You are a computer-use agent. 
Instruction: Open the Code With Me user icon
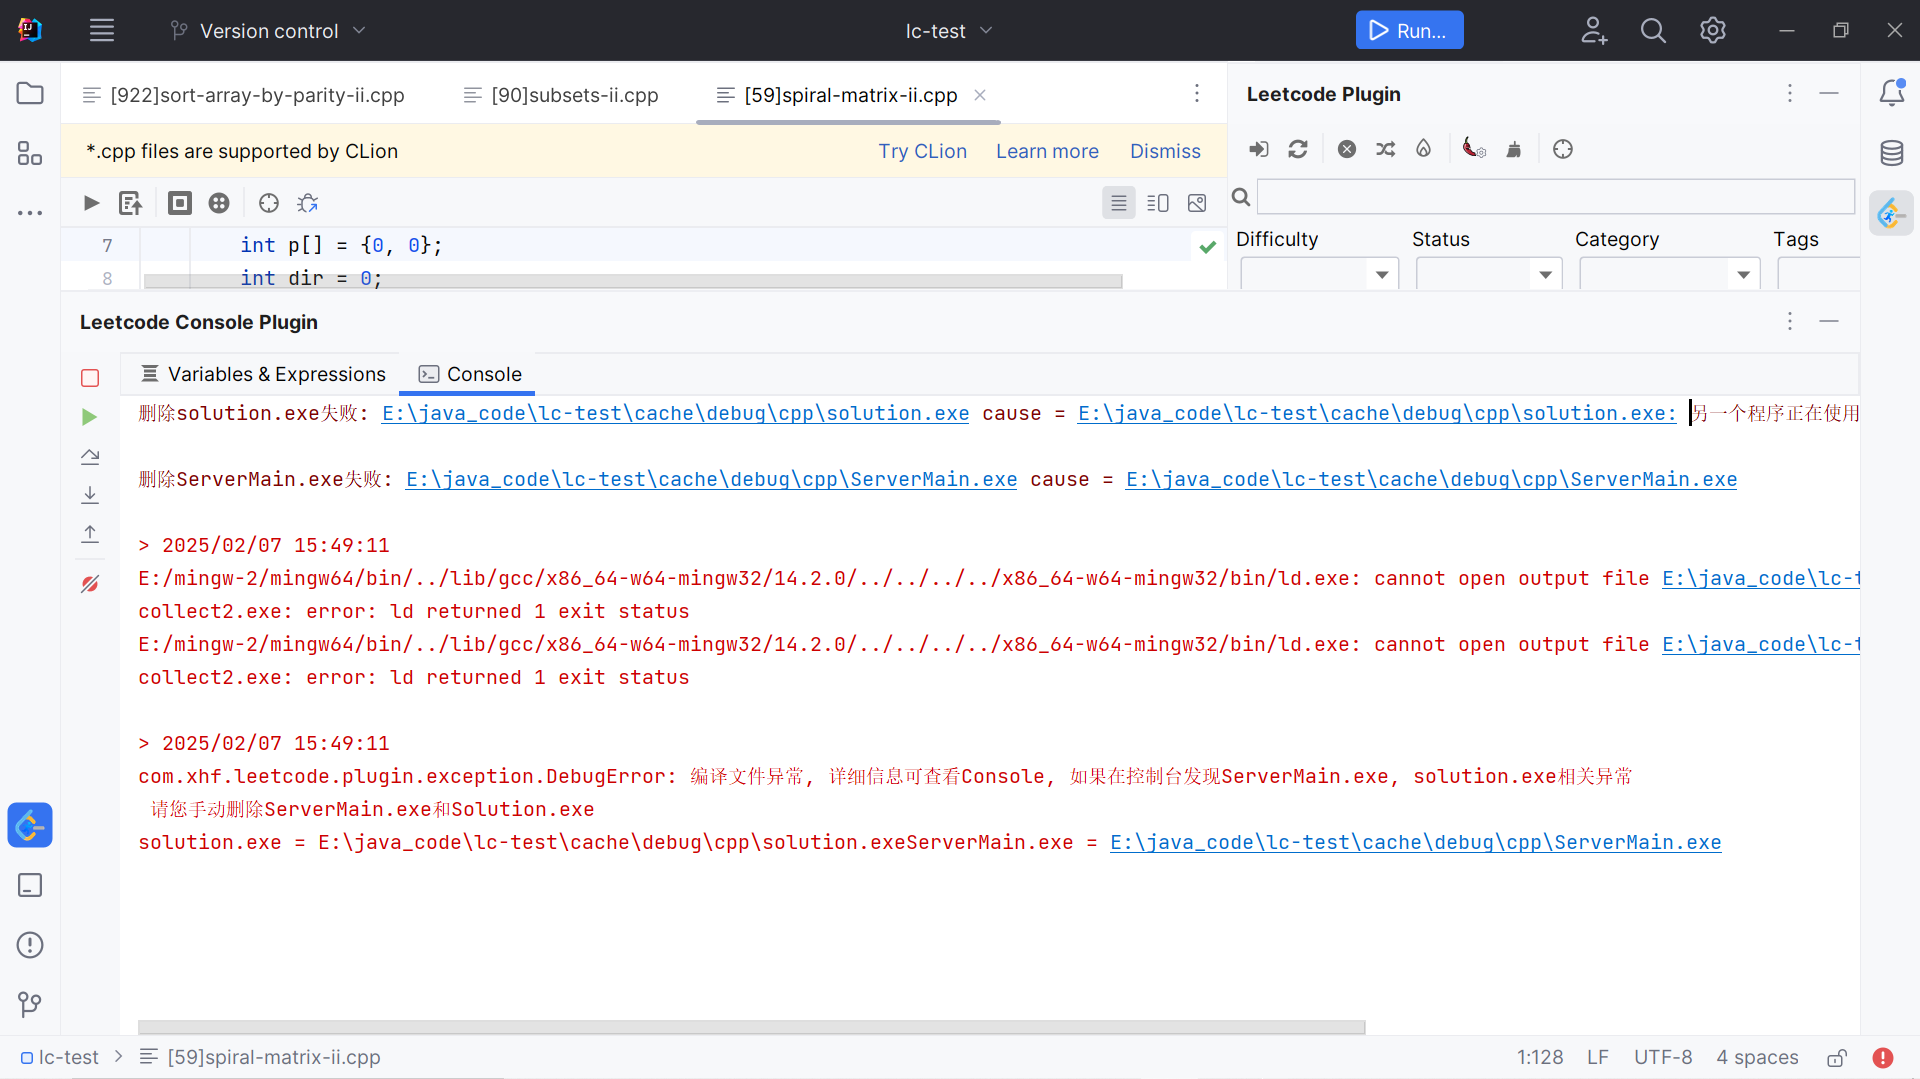[x=1594, y=31]
